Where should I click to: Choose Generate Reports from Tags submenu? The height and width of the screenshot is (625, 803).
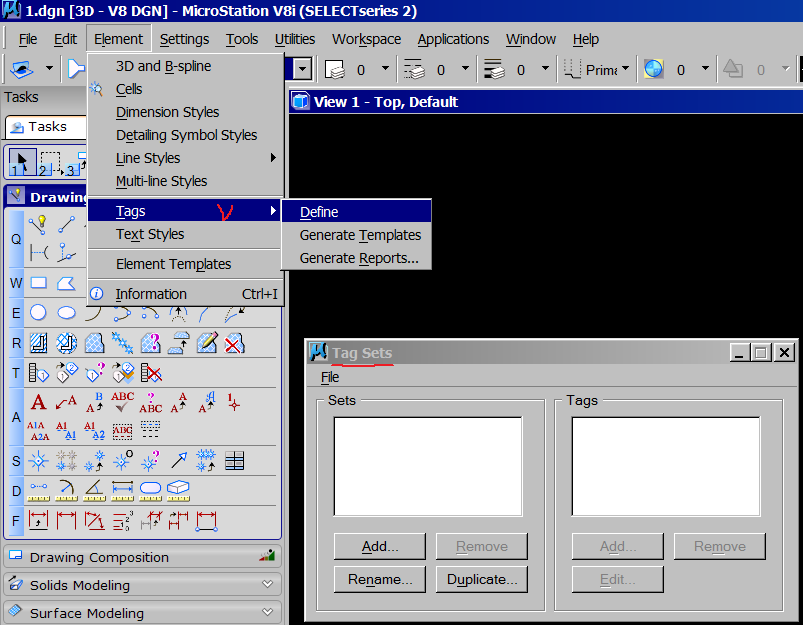point(356,258)
